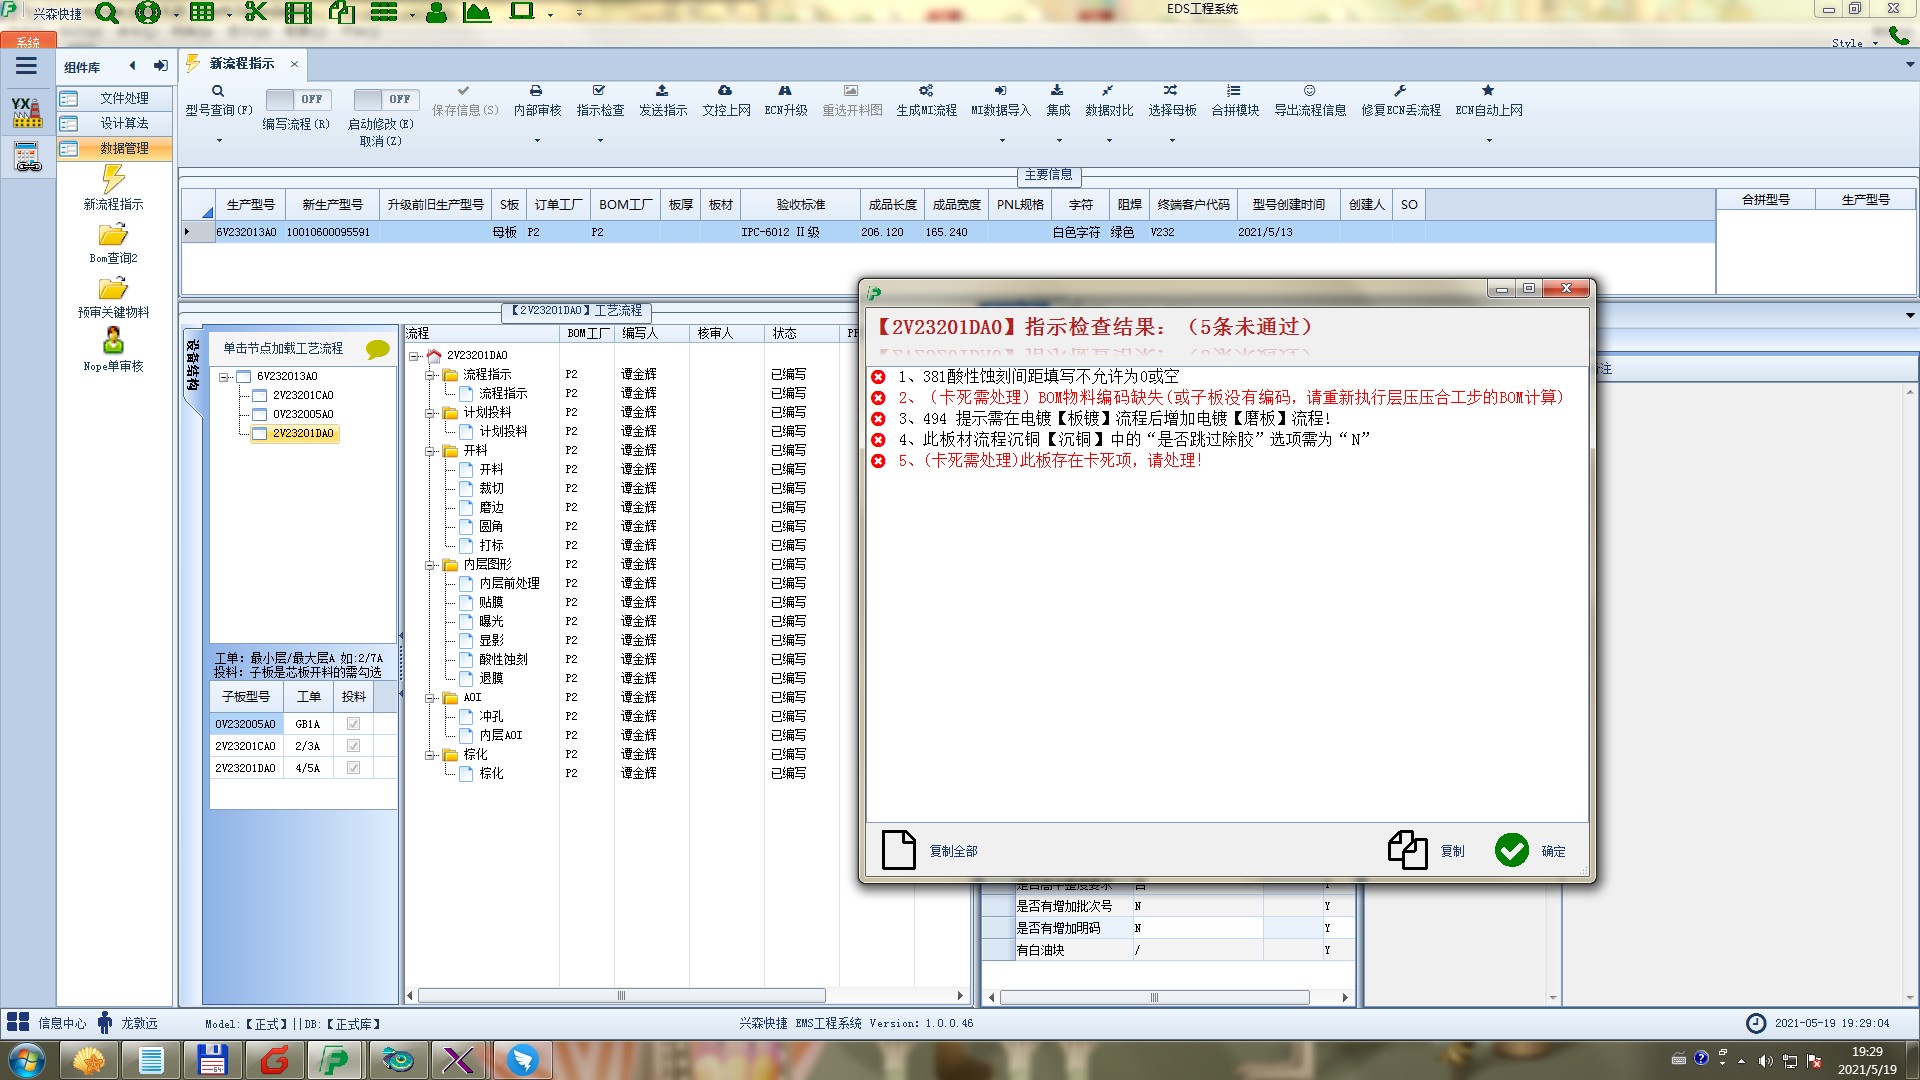Click the ECN自动上网 star icon
The width and height of the screenshot is (1920, 1080).
1488,91
